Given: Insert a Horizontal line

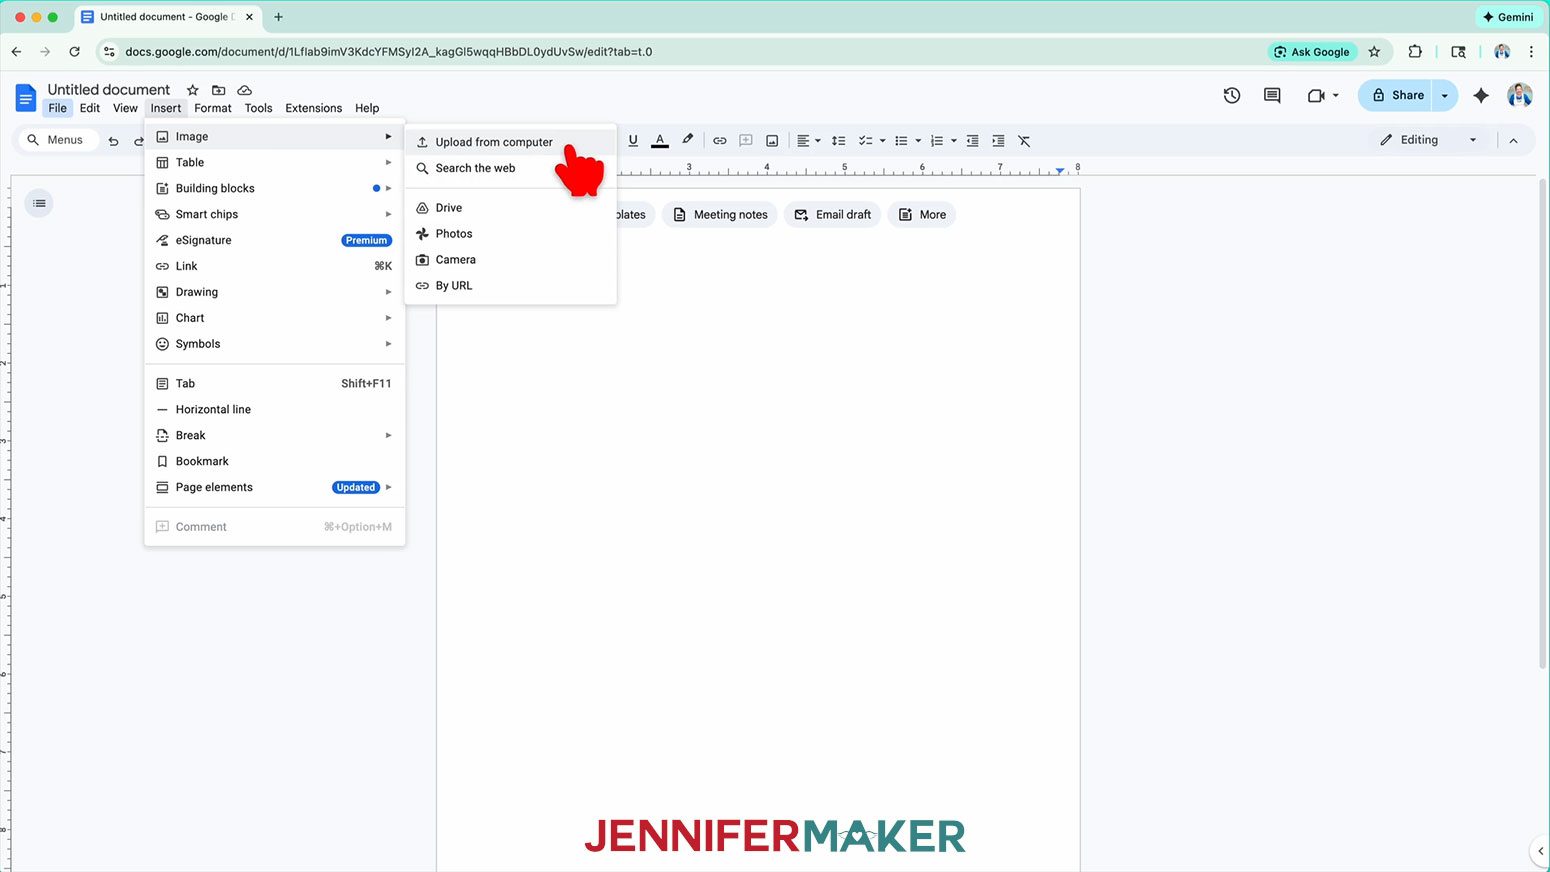Looking at the screenshot, I should (275, 410).
